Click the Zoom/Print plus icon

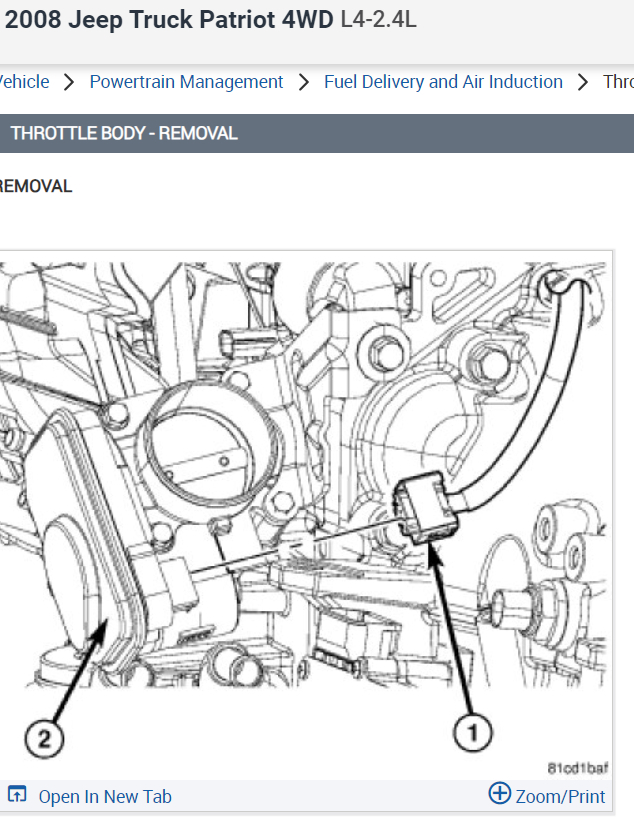pyautogui.click(x=500, y=793)
